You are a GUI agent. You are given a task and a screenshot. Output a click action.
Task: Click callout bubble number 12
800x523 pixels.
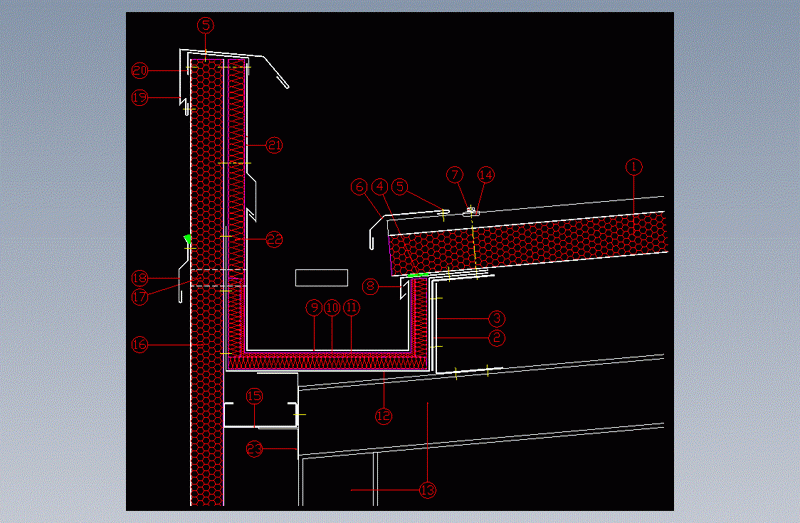pos(383,415)
